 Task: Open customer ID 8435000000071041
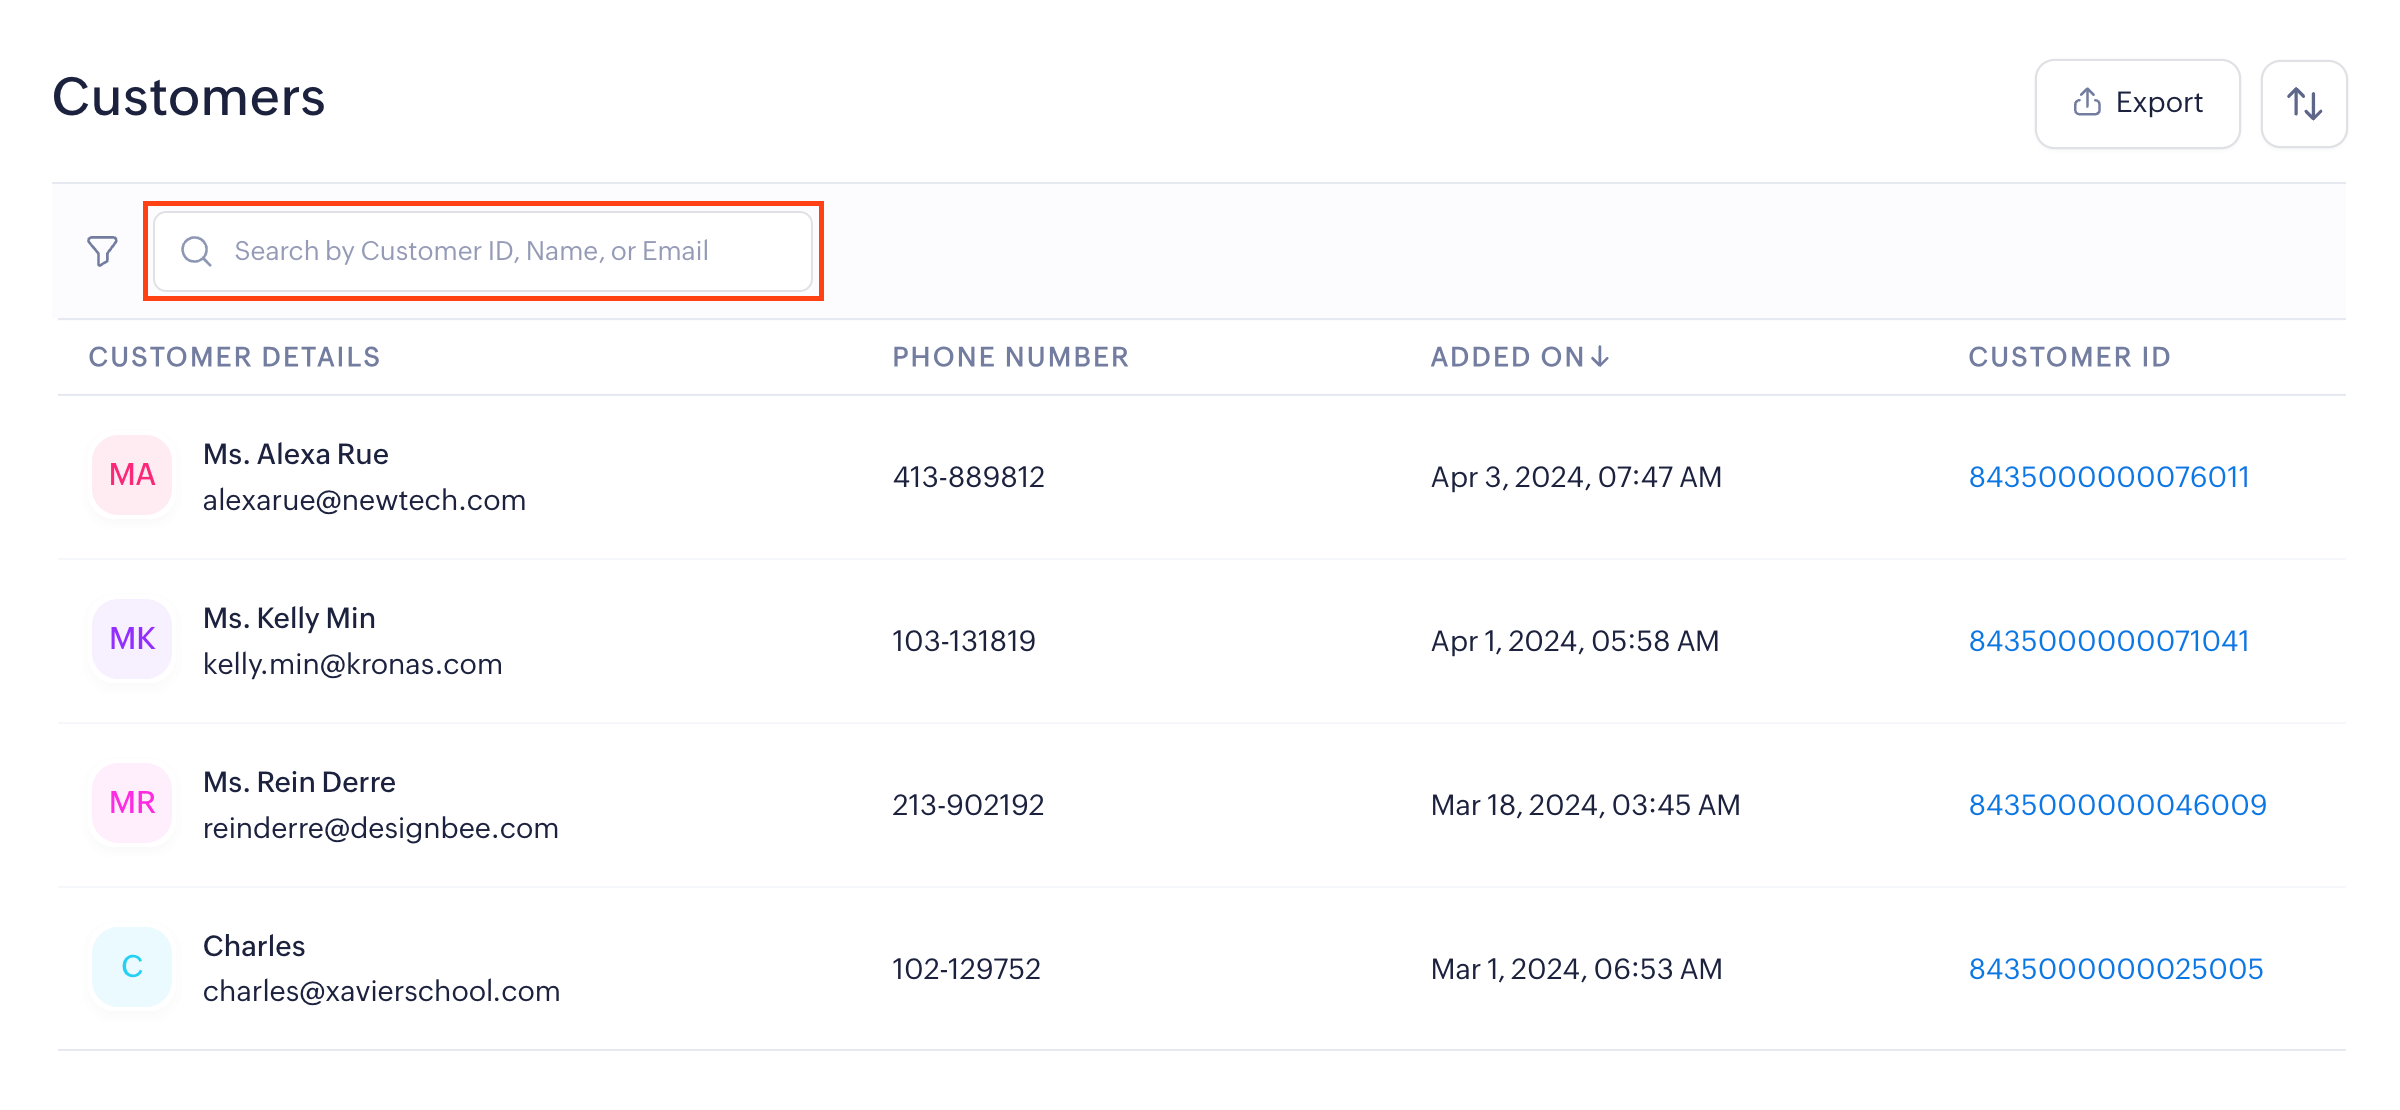(2108, 641)
